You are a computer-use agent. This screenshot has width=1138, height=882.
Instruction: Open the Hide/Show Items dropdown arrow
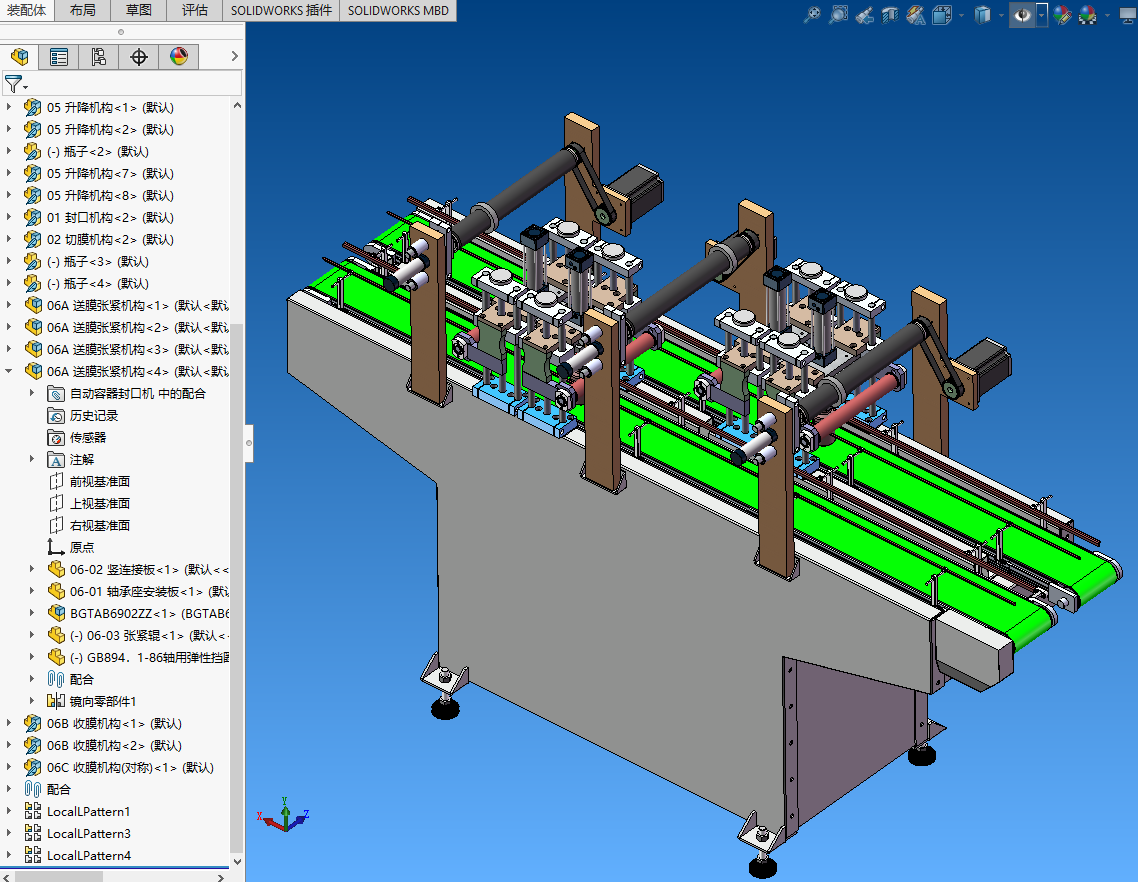pos(1041,15)
